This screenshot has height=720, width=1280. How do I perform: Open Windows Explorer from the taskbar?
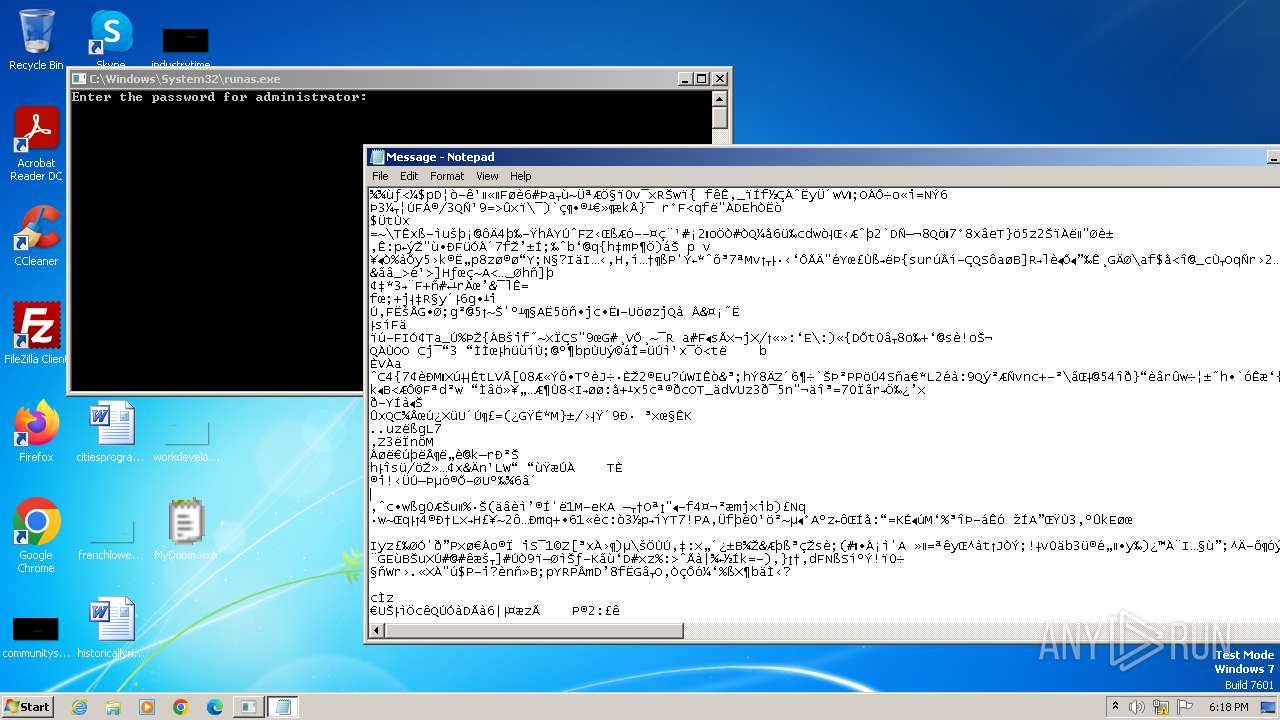113,707
